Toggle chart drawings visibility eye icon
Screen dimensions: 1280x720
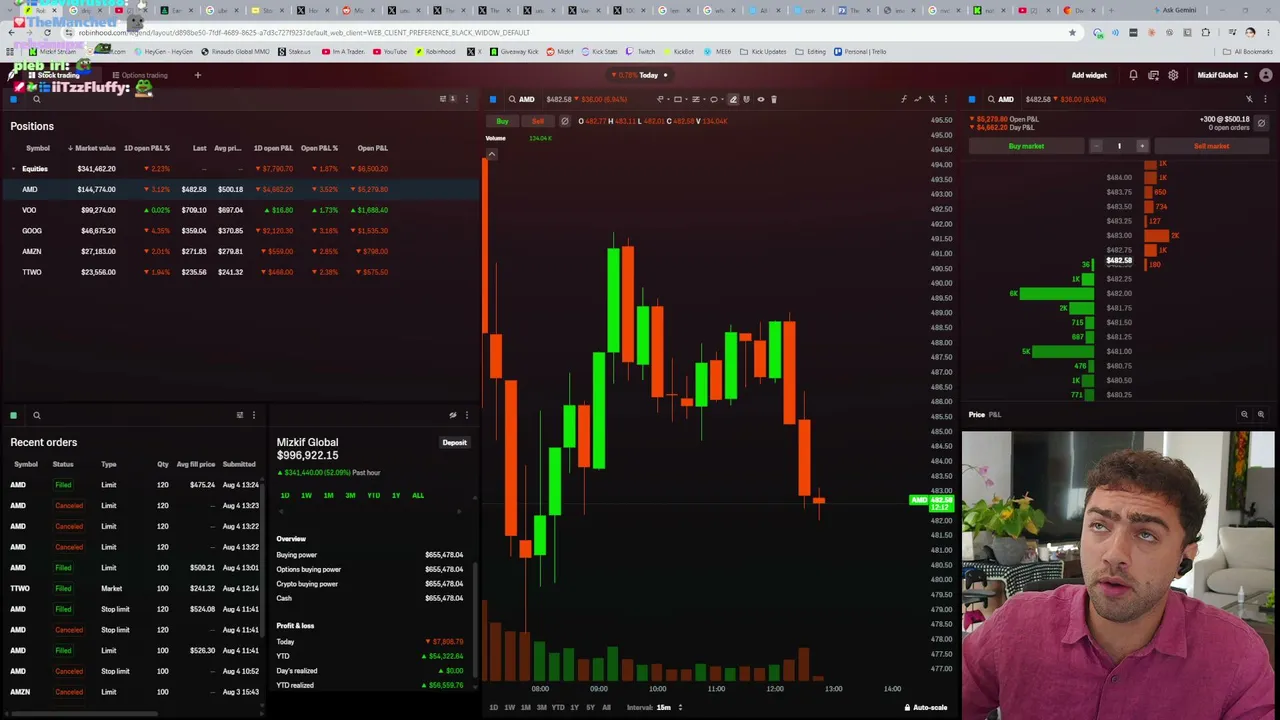pyautogui.click(x=760, y=99)
